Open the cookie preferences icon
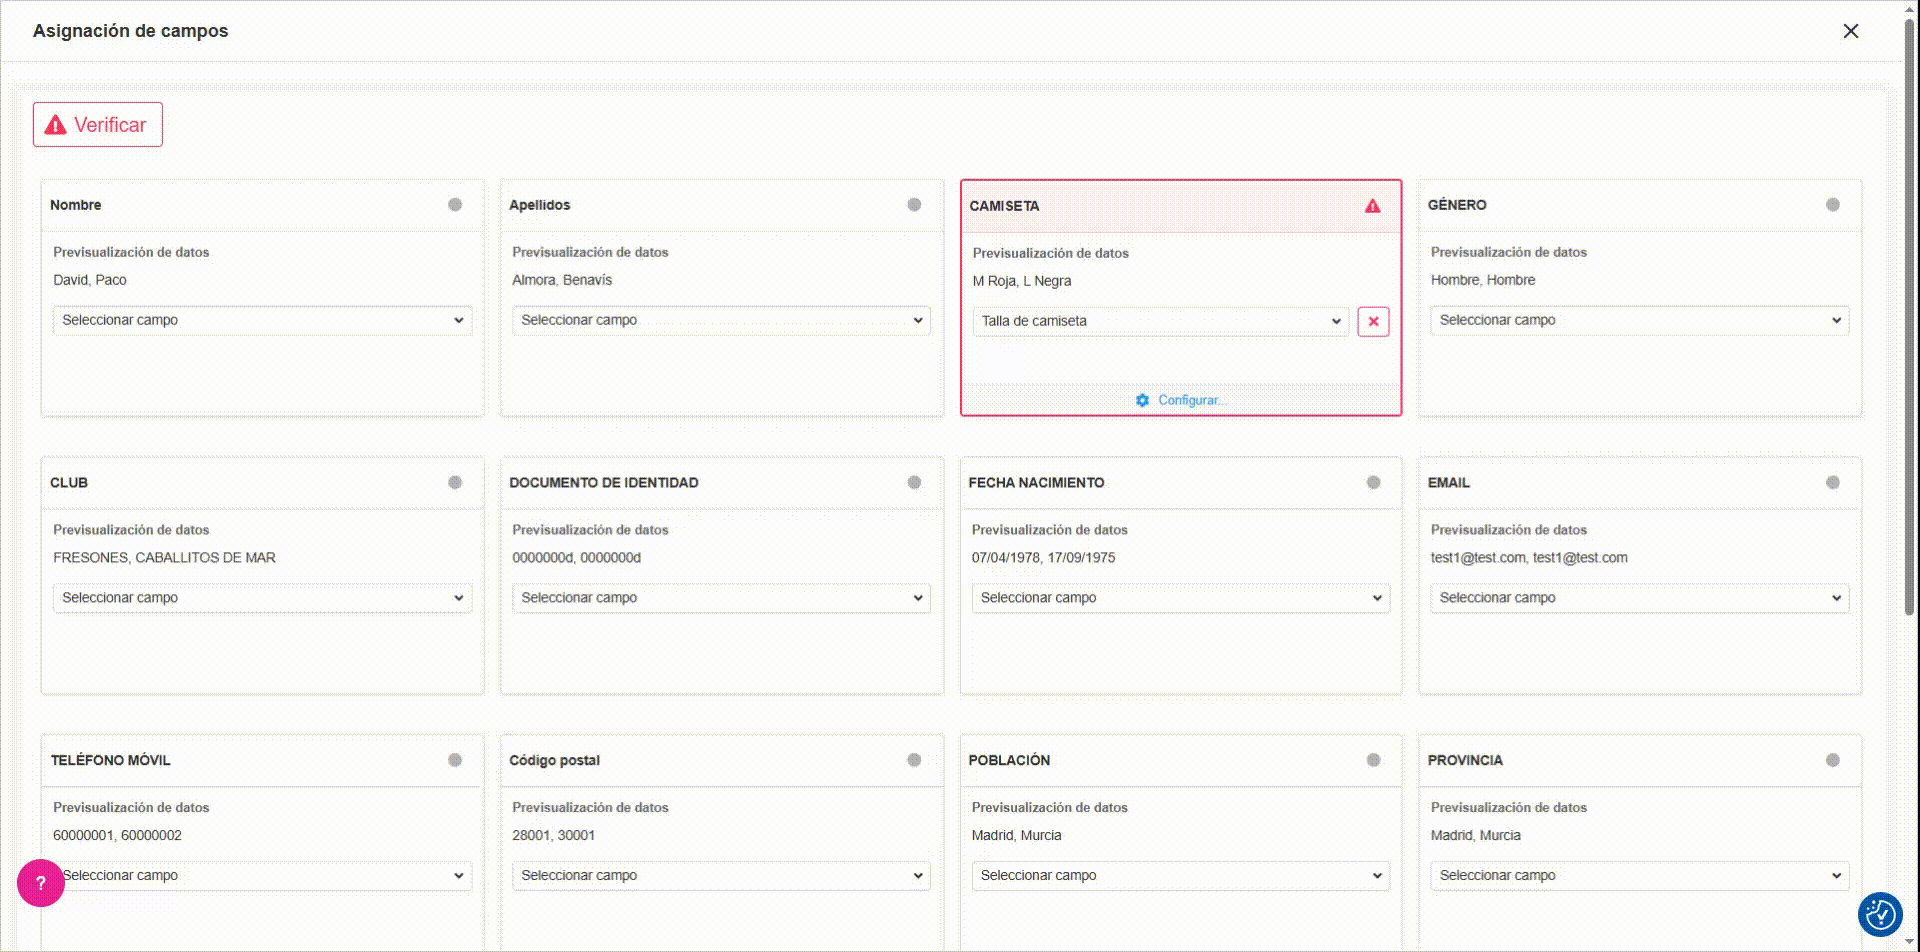 (1880, 914)
